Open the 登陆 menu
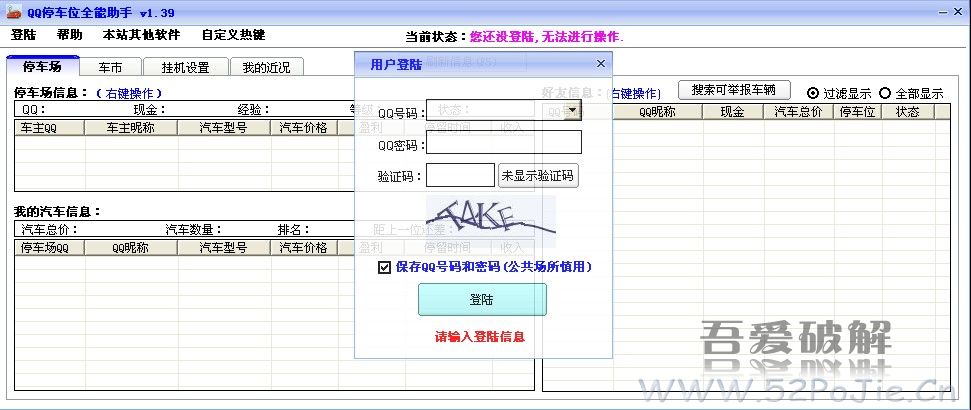The height and width of the screenshot is (410, 971). (x=24, y=35)
